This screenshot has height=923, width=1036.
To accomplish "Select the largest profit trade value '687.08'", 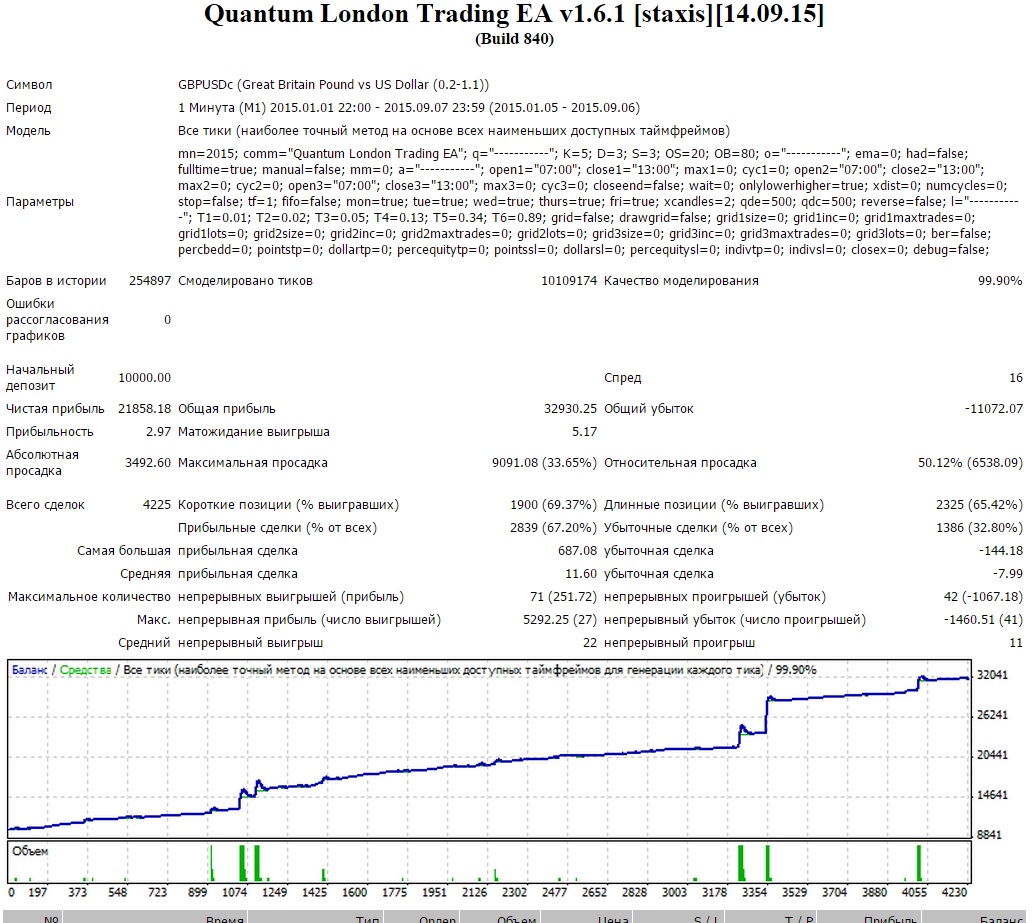I will pos(577,551).
